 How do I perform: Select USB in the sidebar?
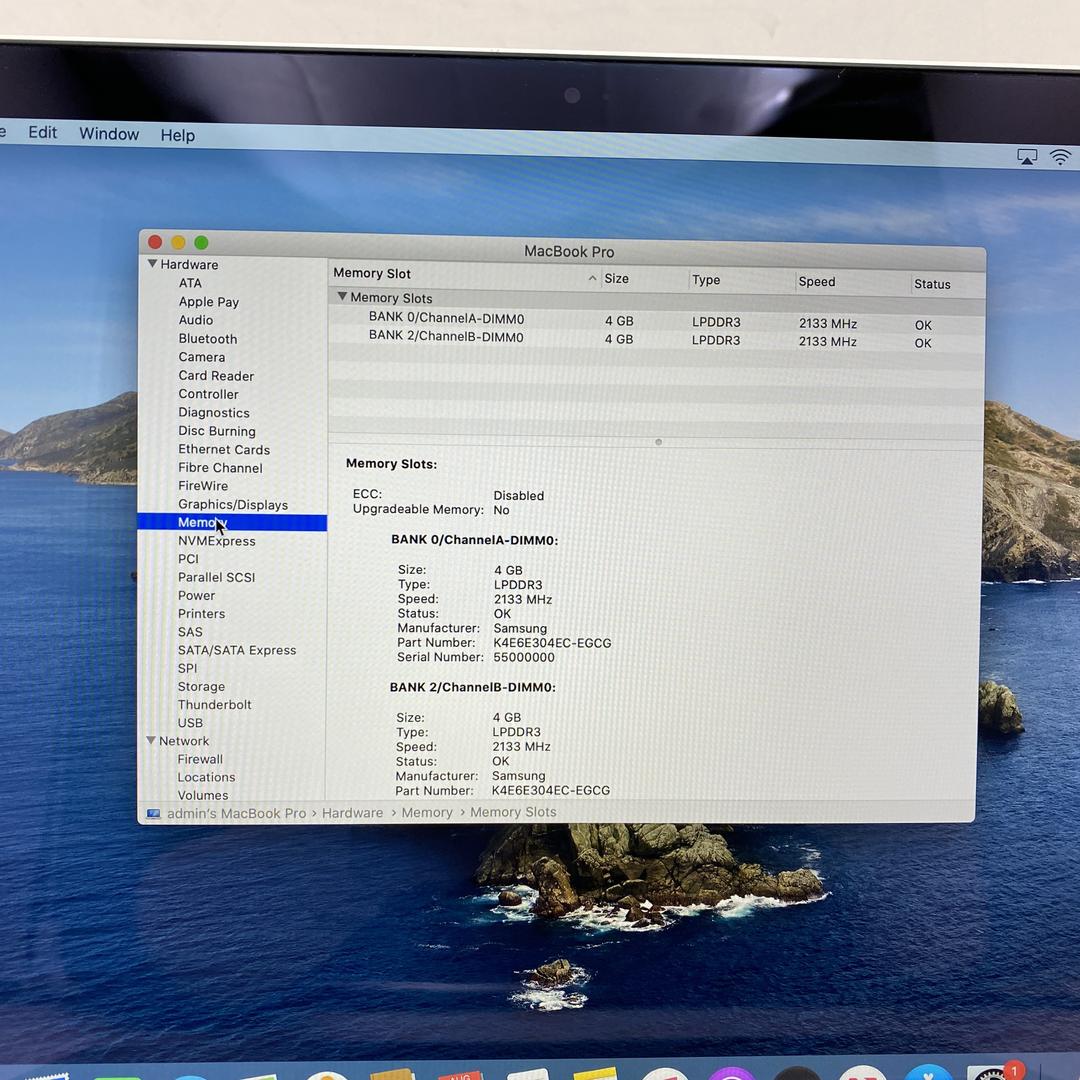tap(190, 723)
